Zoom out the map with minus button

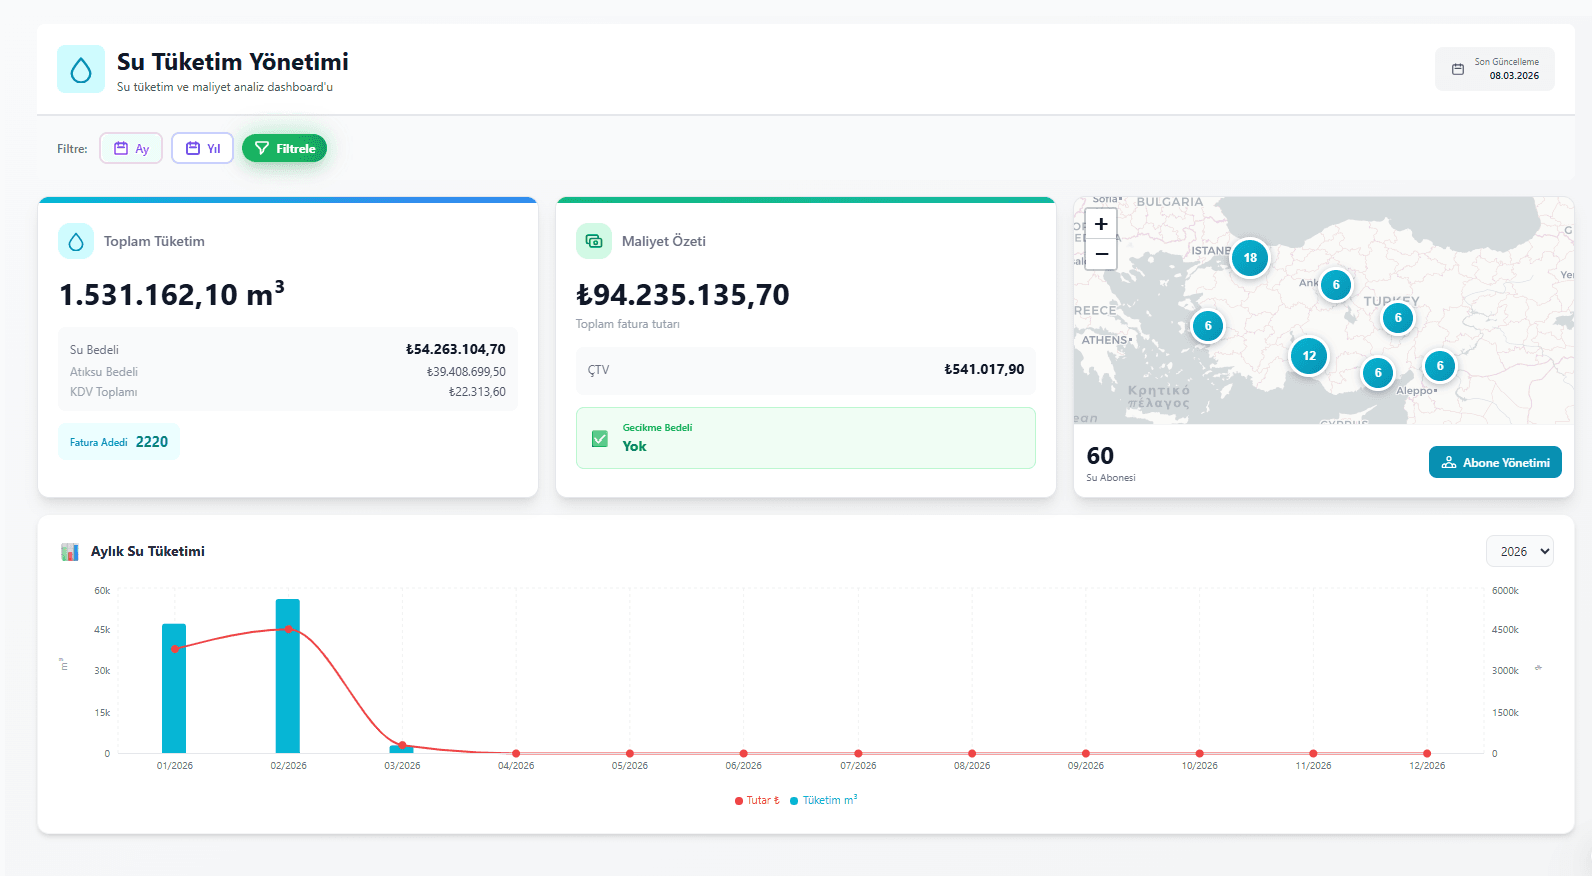(1101, 254)
